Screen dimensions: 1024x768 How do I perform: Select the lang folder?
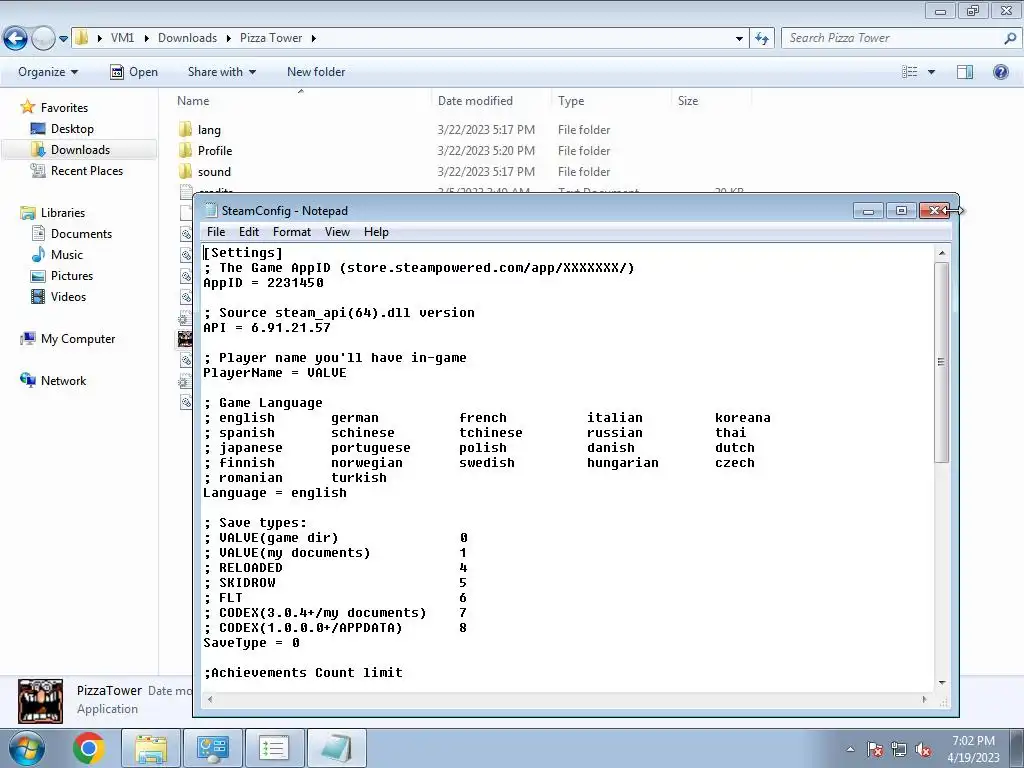click(209, 130)
